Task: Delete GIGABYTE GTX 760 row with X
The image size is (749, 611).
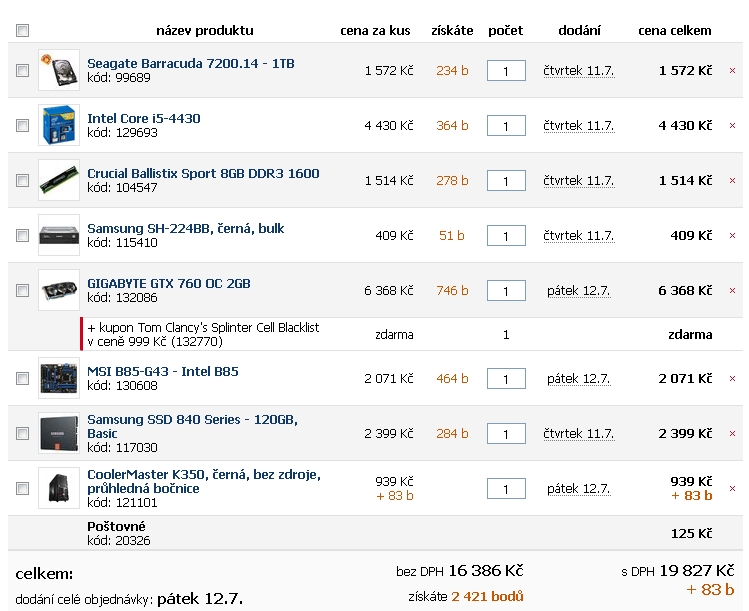Action: [x=732, y=291]
